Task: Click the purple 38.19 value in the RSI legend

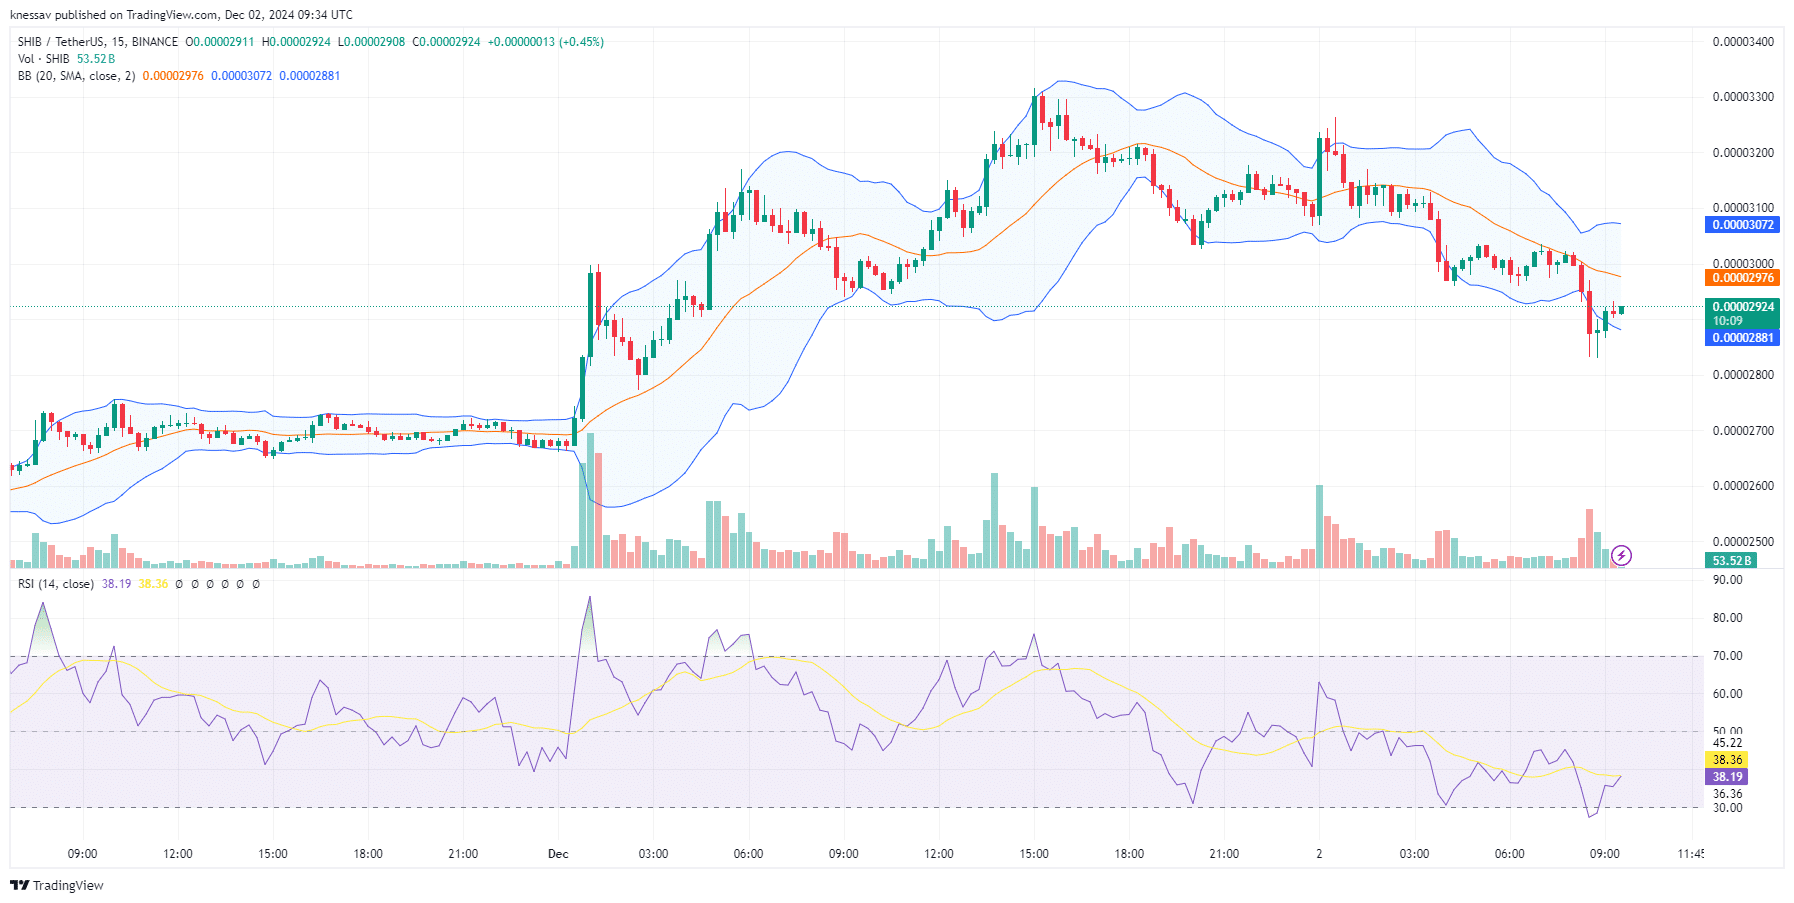Action: [x=116, y=584]
